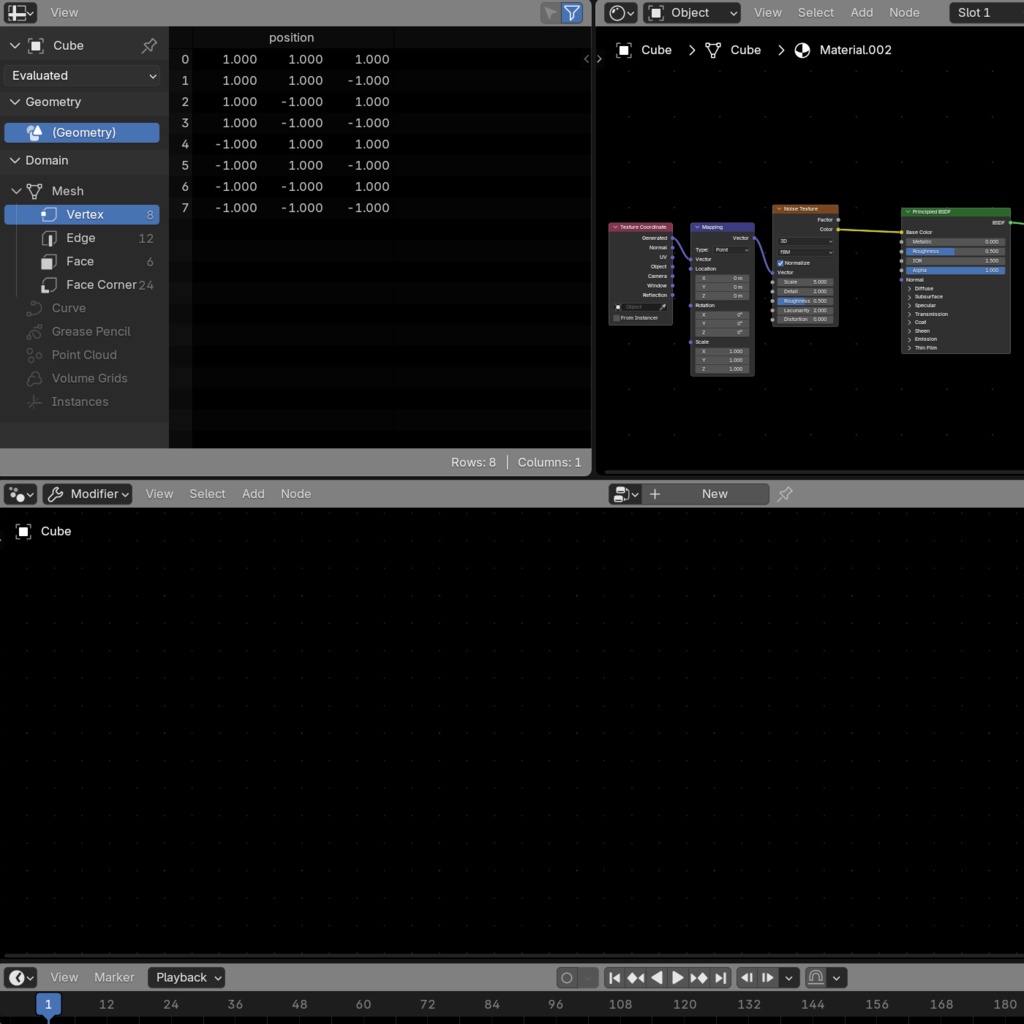Pin the material next to the New button
The height and width of the screenshot is (1024, 1024).
pyautogui.click(x=785, y=493)
